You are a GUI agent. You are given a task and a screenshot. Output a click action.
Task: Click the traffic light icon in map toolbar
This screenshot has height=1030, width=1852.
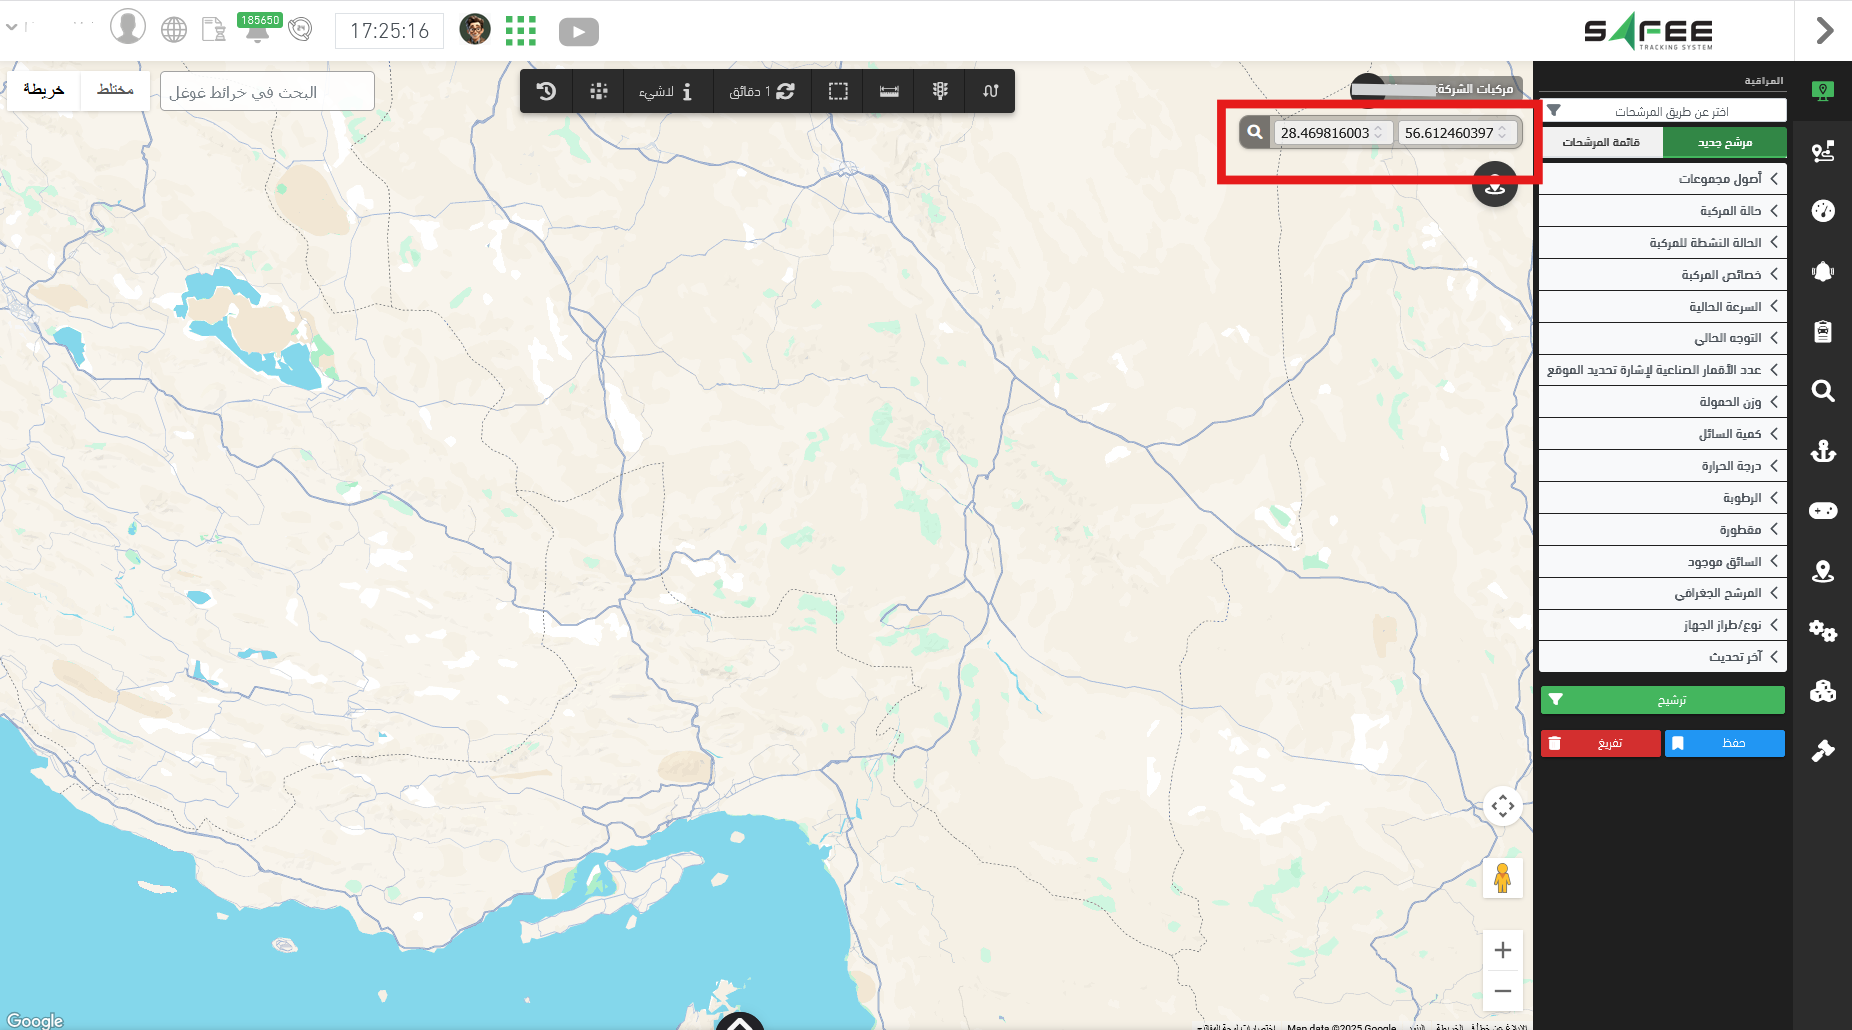coord(940,91)
